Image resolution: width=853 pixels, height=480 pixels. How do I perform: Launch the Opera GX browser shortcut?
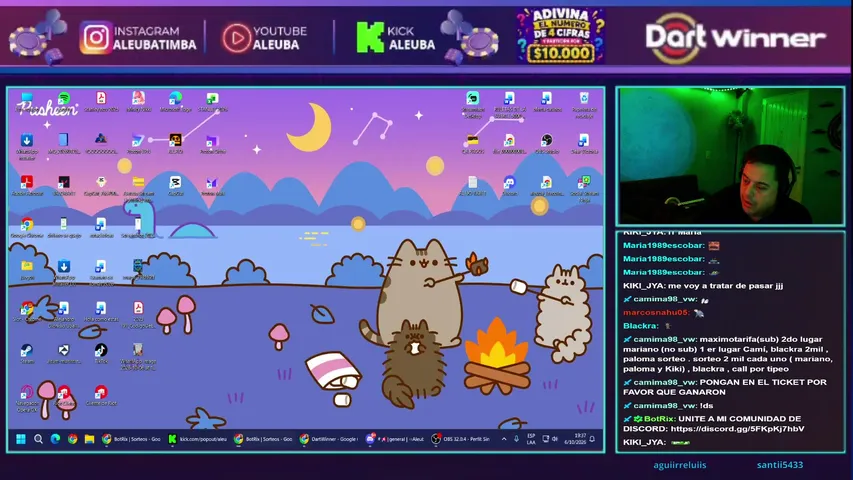coord(27,398)
